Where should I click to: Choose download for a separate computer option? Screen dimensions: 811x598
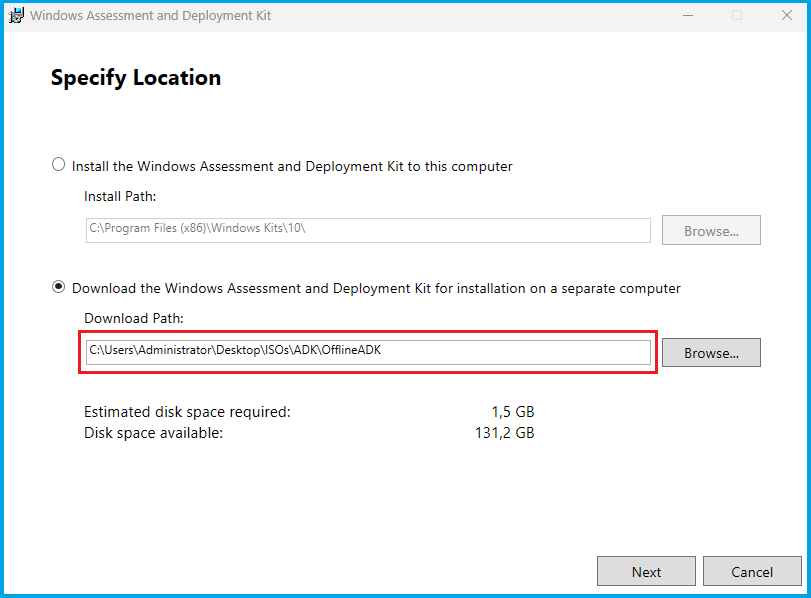tap(59, 288)
